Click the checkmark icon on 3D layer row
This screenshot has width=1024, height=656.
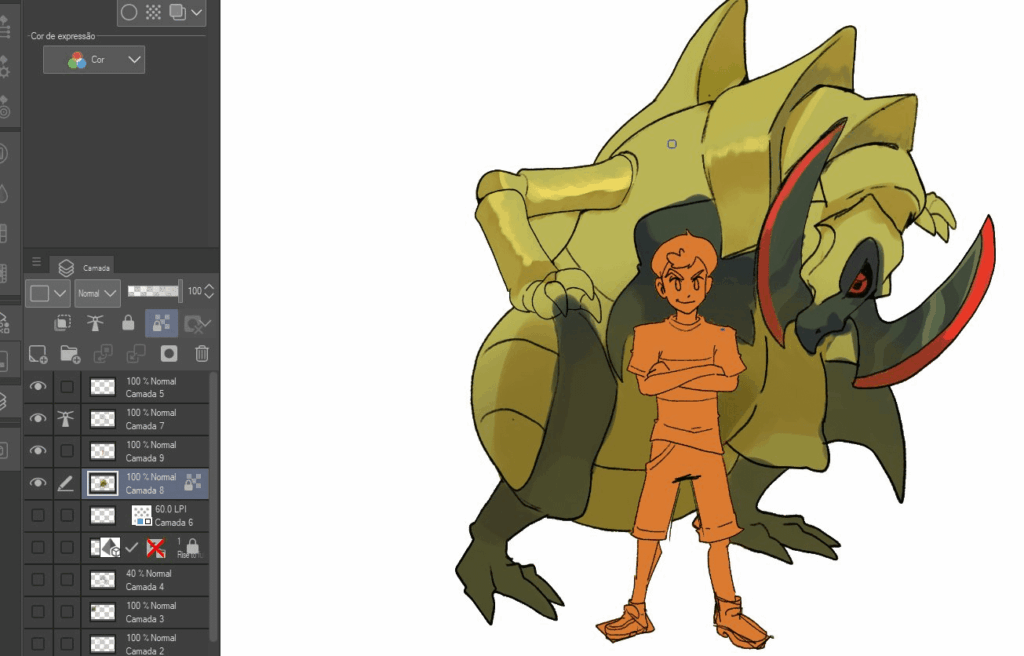click(132, 548)
